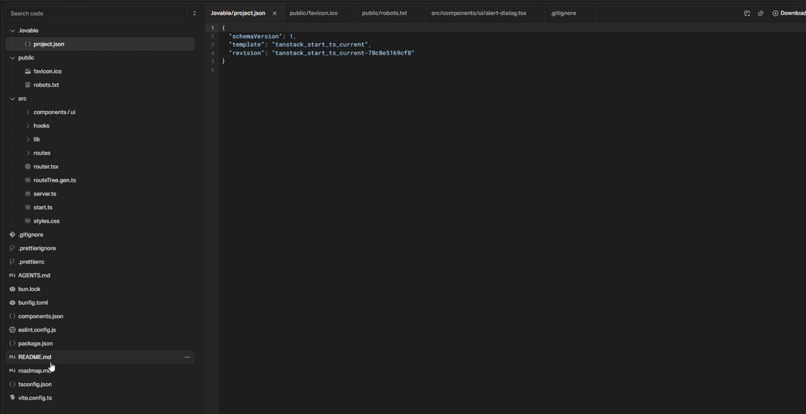Click the markdown icon beside AGENTS.md
This screenshot has width=806, height=414.
point(12,276)
